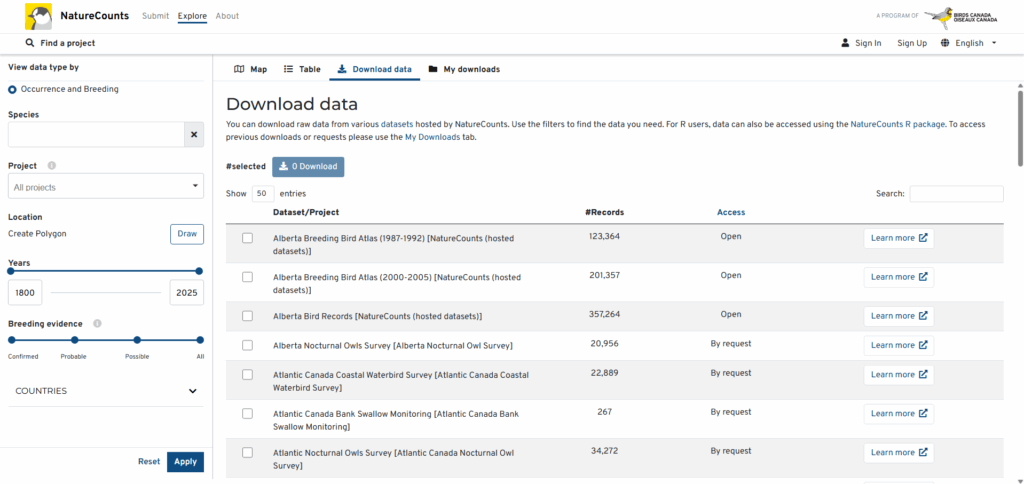Click the Find a project magnifier icon
The width and height of the screenshot is (1024, 484).
(x=29, y=43)
